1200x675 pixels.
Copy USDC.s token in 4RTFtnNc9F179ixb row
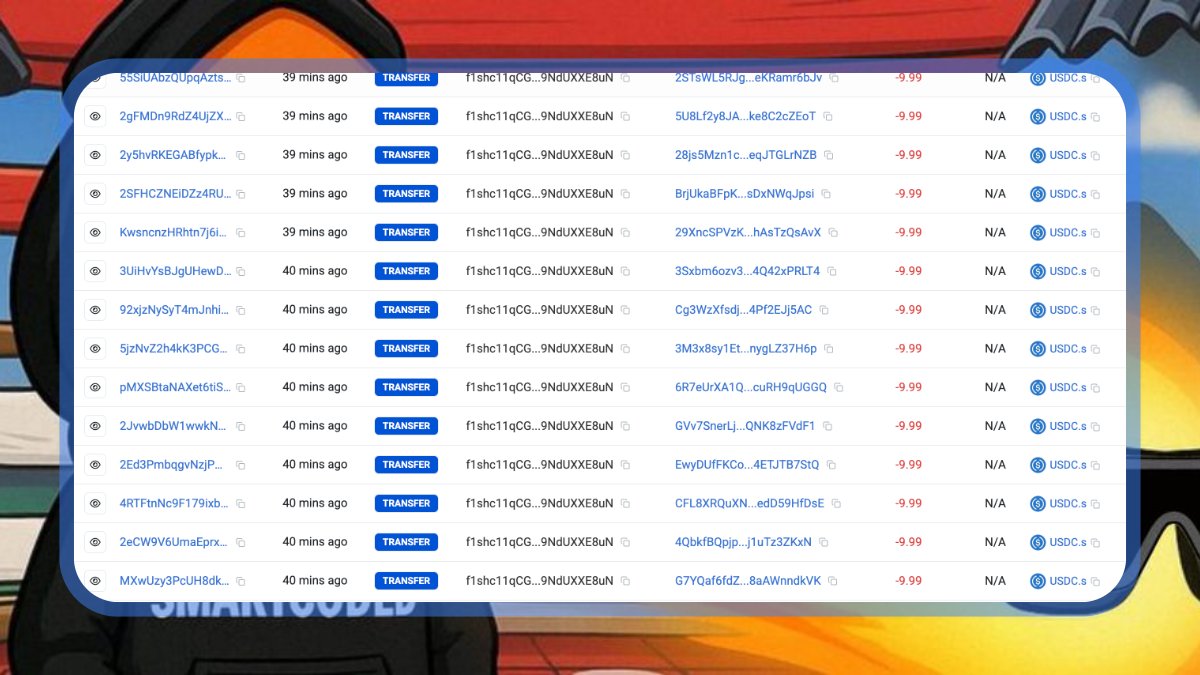(x=1095, y=504)
